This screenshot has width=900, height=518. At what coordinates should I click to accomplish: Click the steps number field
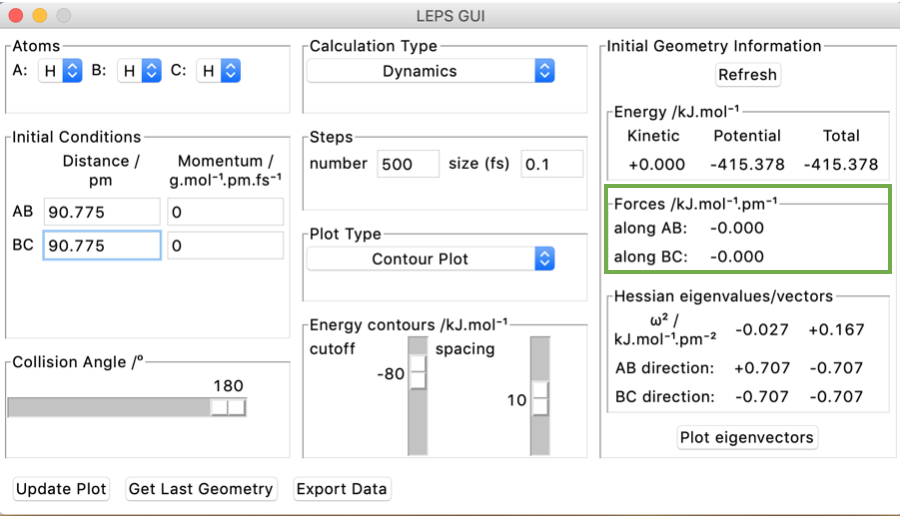[408, 165]
